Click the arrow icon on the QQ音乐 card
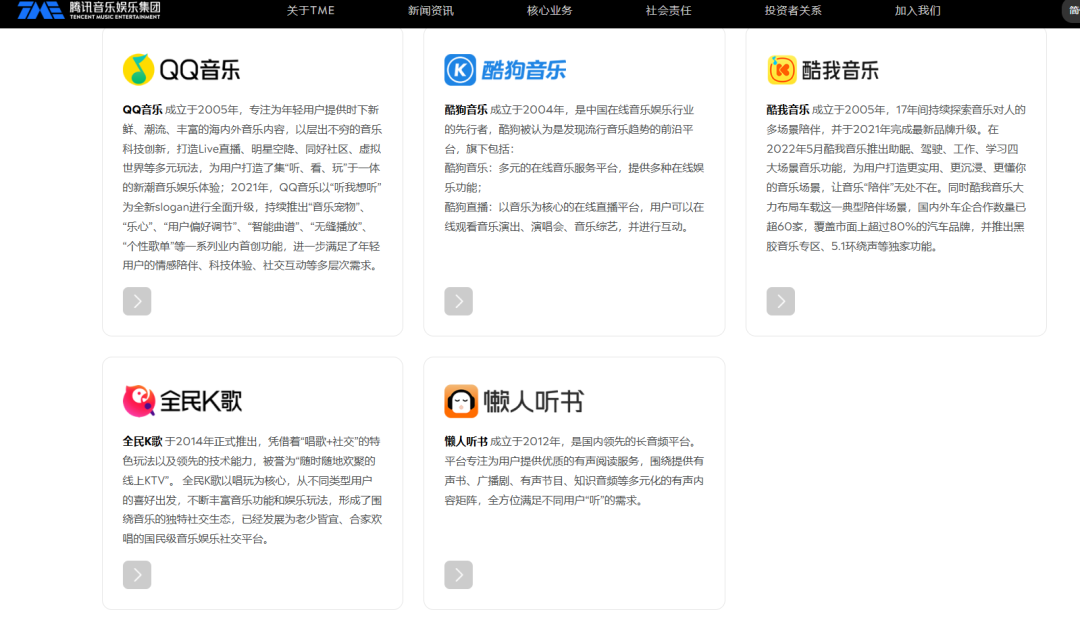Screen dimensions: 1080x635 click(137, 300)
